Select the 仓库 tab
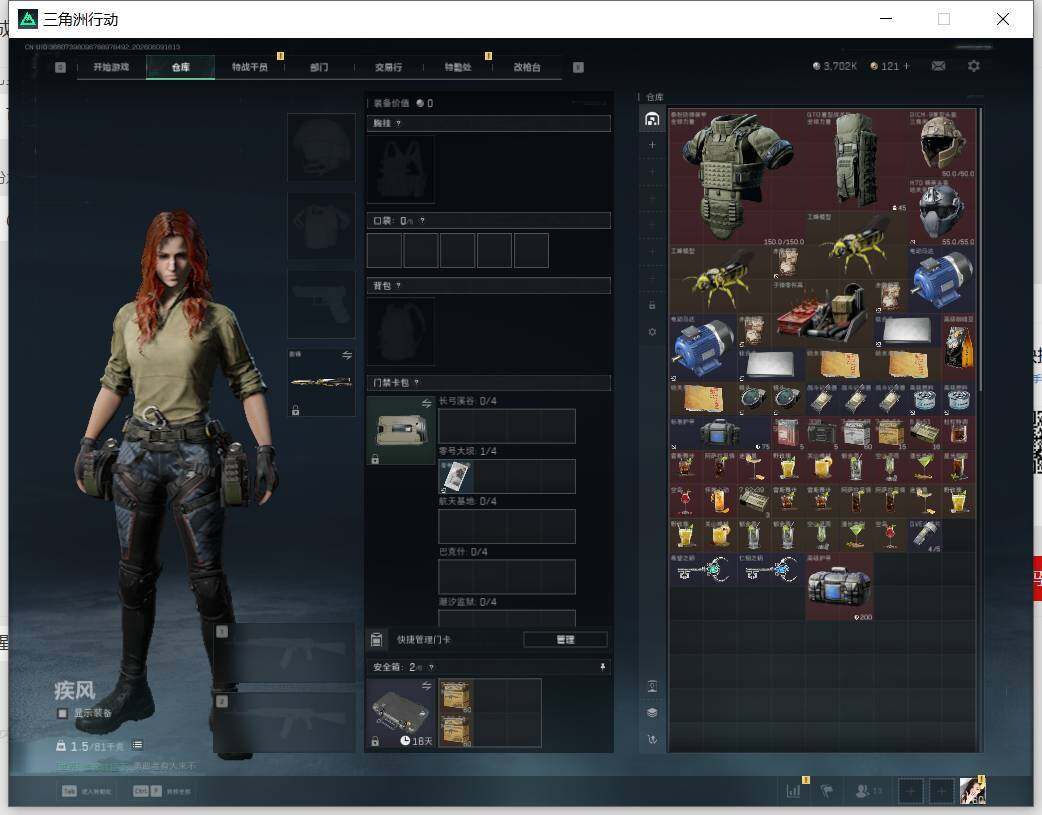 tap(180, 67)
